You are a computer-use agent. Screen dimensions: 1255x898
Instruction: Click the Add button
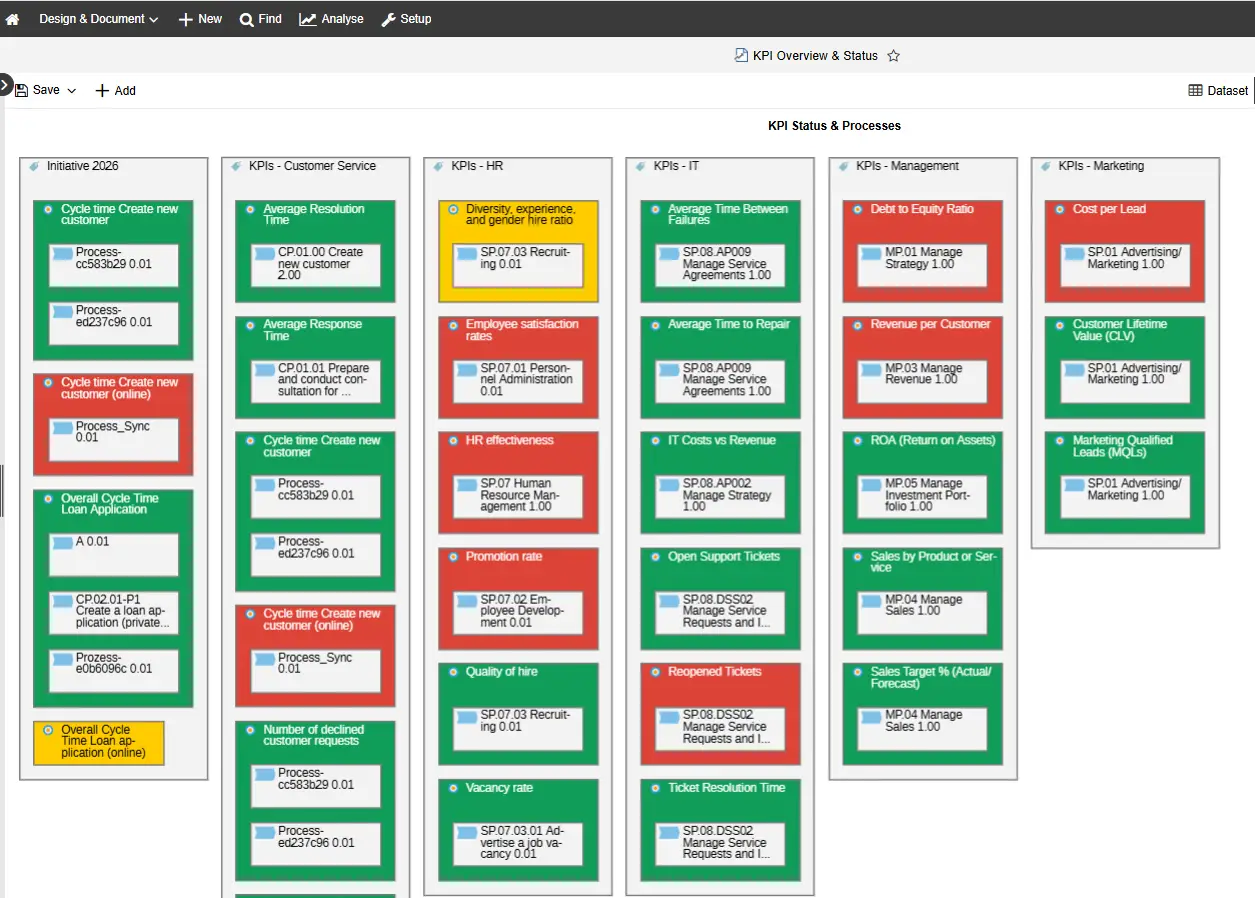(115, 90)
